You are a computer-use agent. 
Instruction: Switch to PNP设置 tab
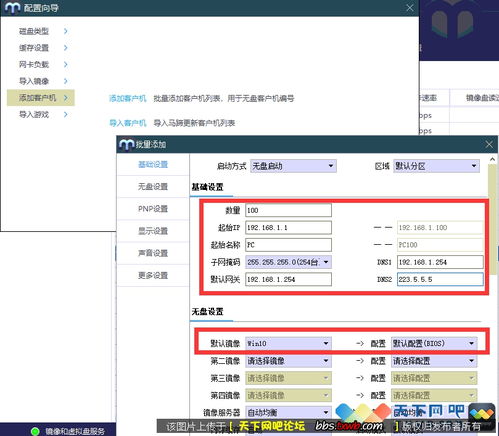click(x=153, y=209)
